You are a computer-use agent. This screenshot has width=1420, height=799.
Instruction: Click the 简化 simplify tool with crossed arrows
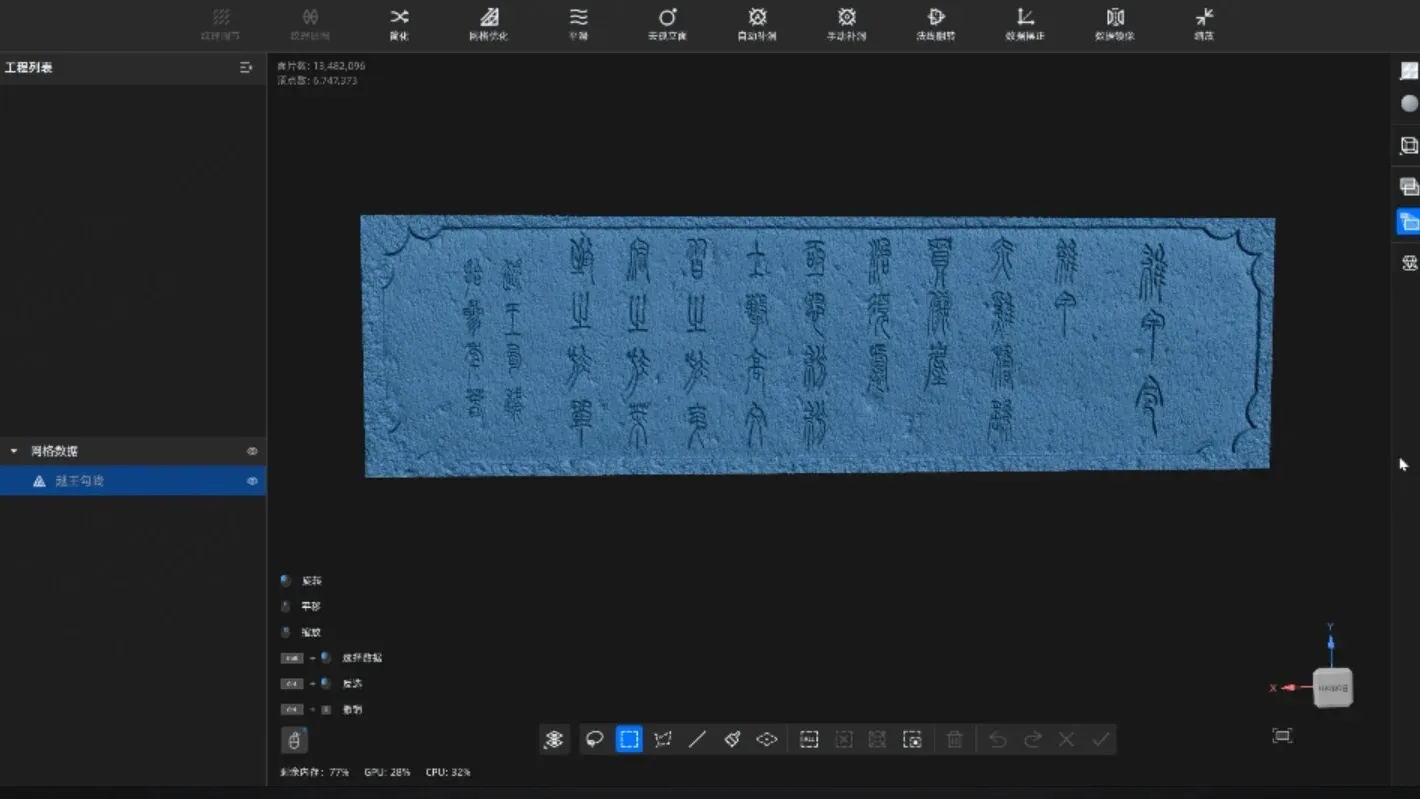pyautogui.click(x=399, y=24)
